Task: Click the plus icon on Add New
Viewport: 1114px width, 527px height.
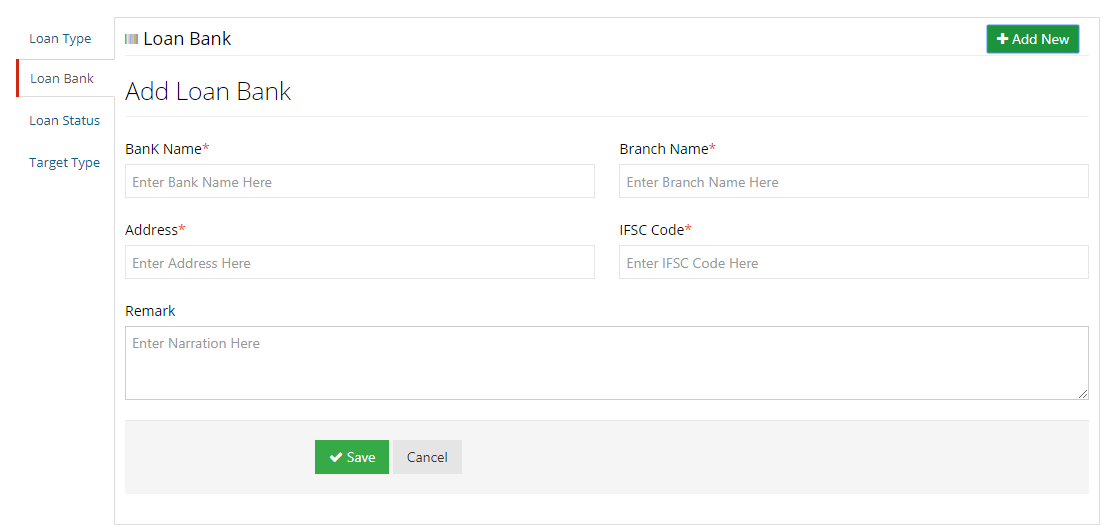Action: (1002, 39)
